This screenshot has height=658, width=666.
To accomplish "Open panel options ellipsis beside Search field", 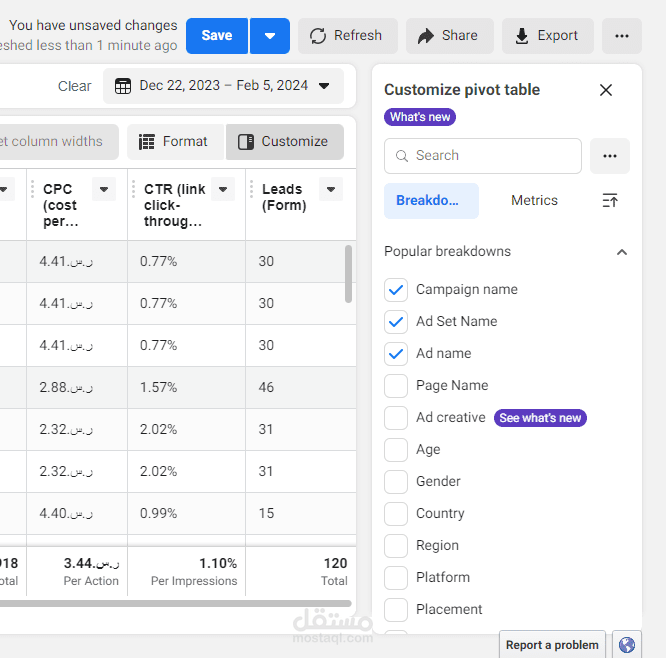I will 610,156.
